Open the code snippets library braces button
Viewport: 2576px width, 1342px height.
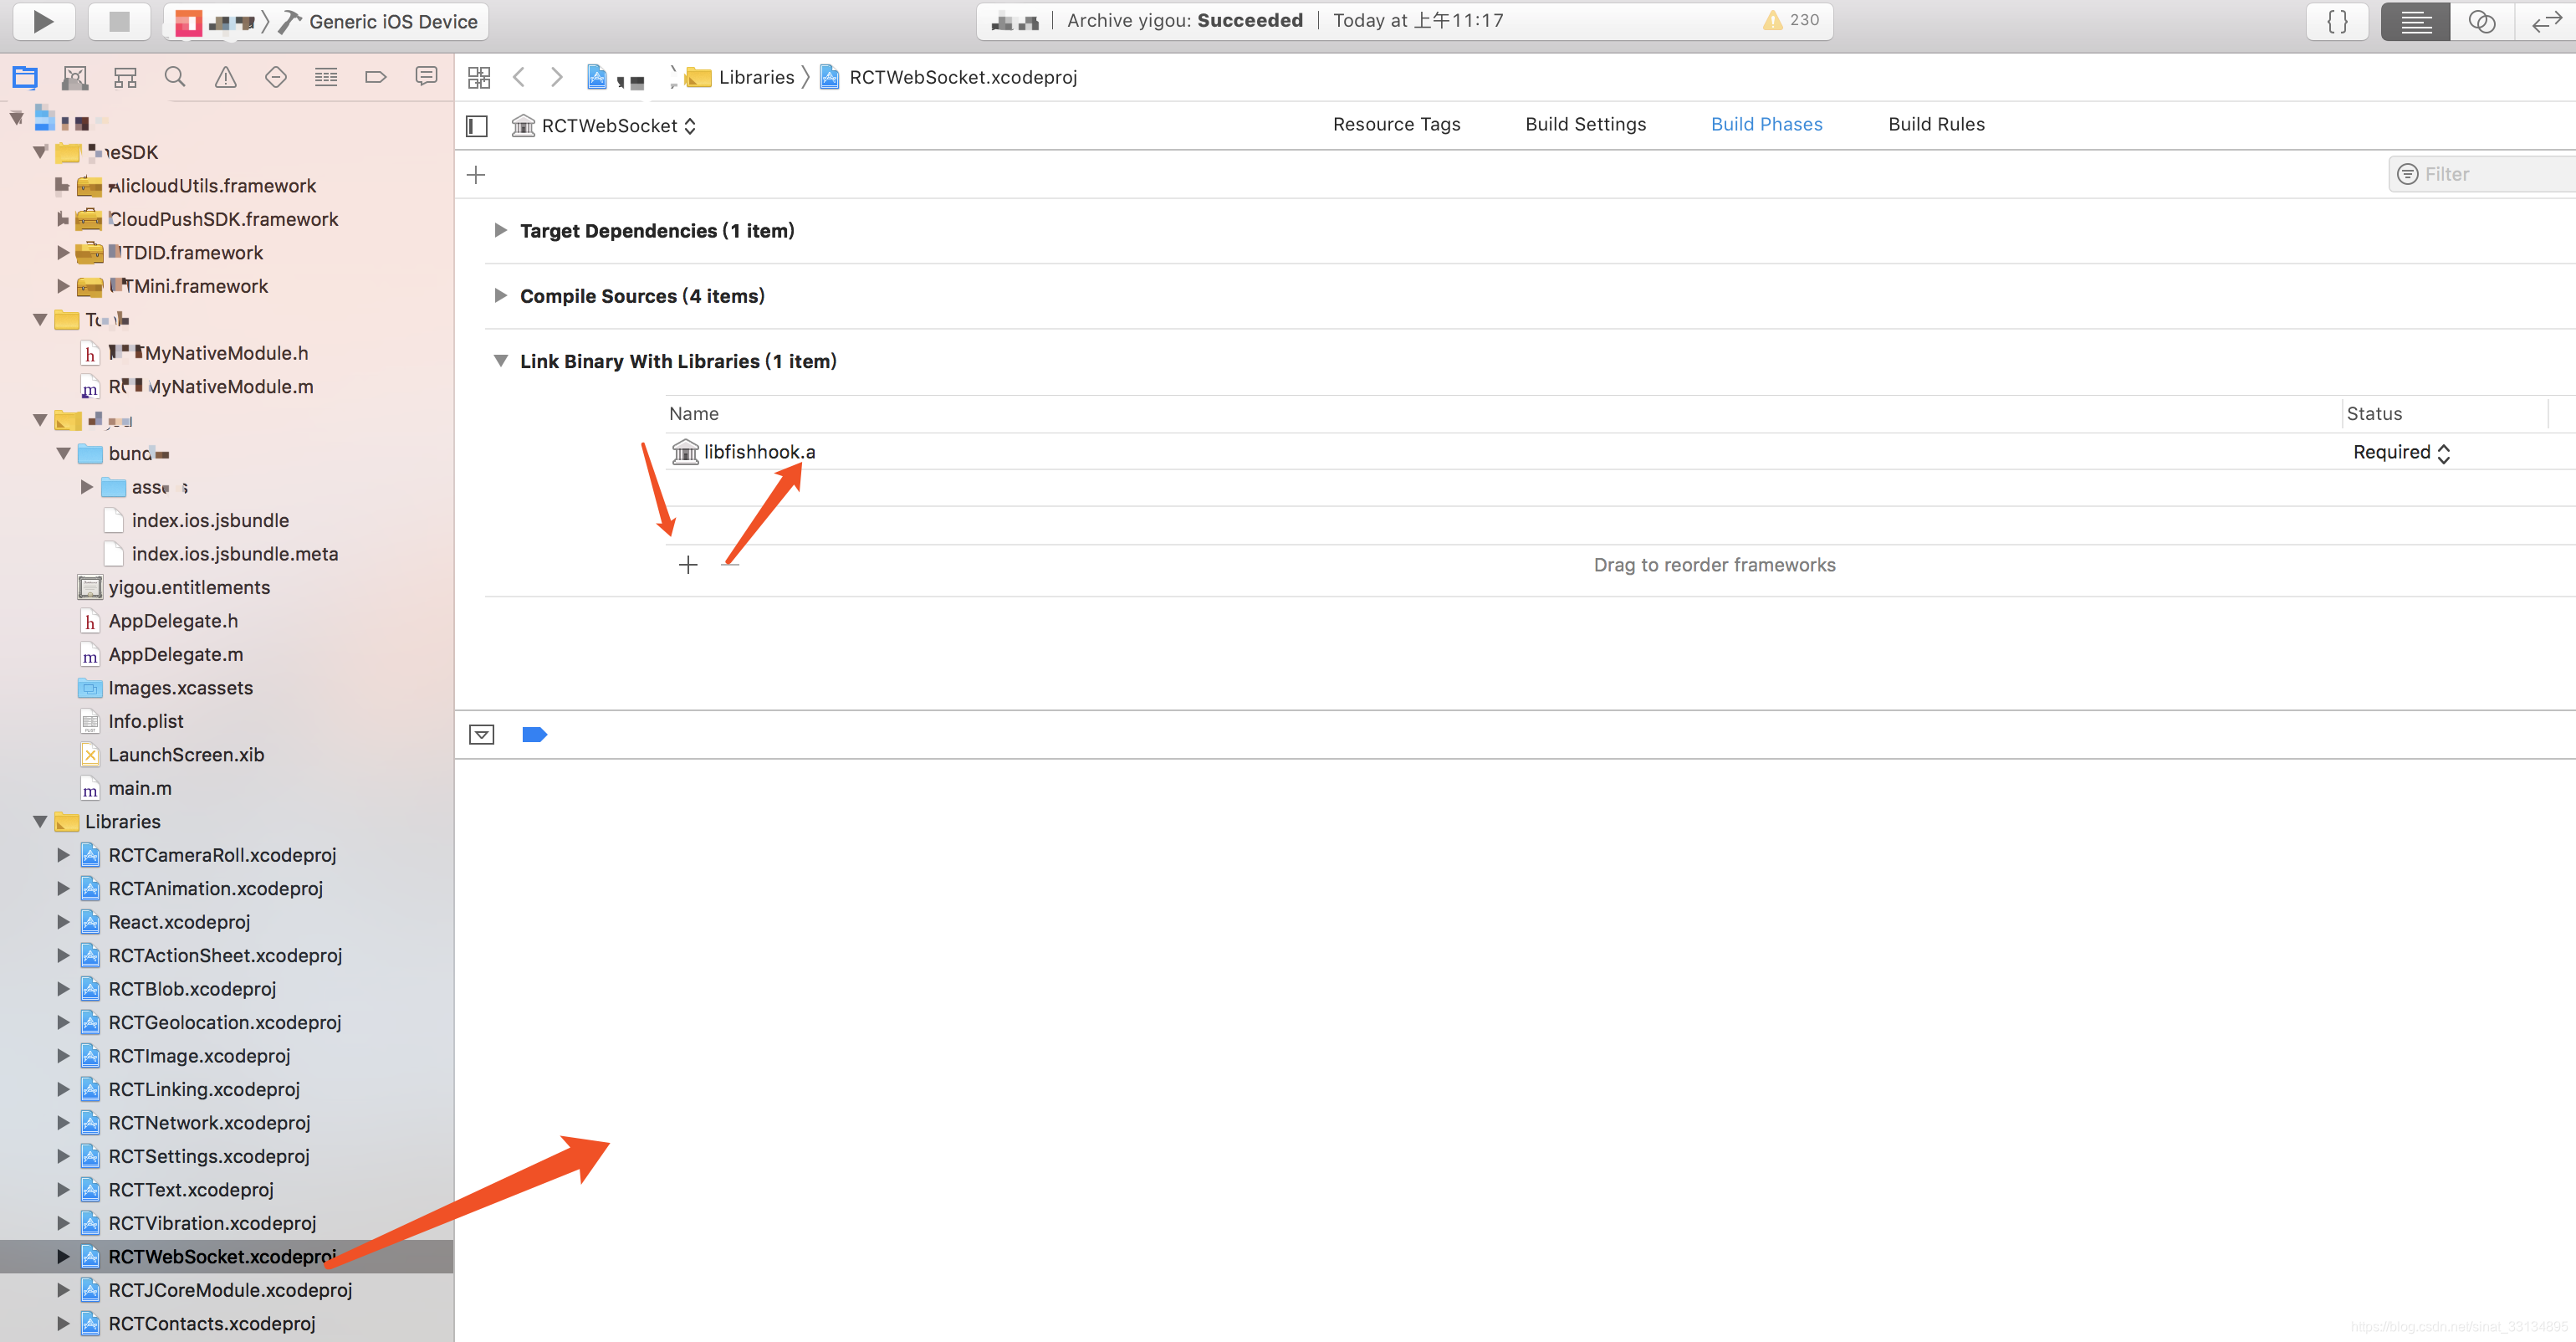point(2337,21)
